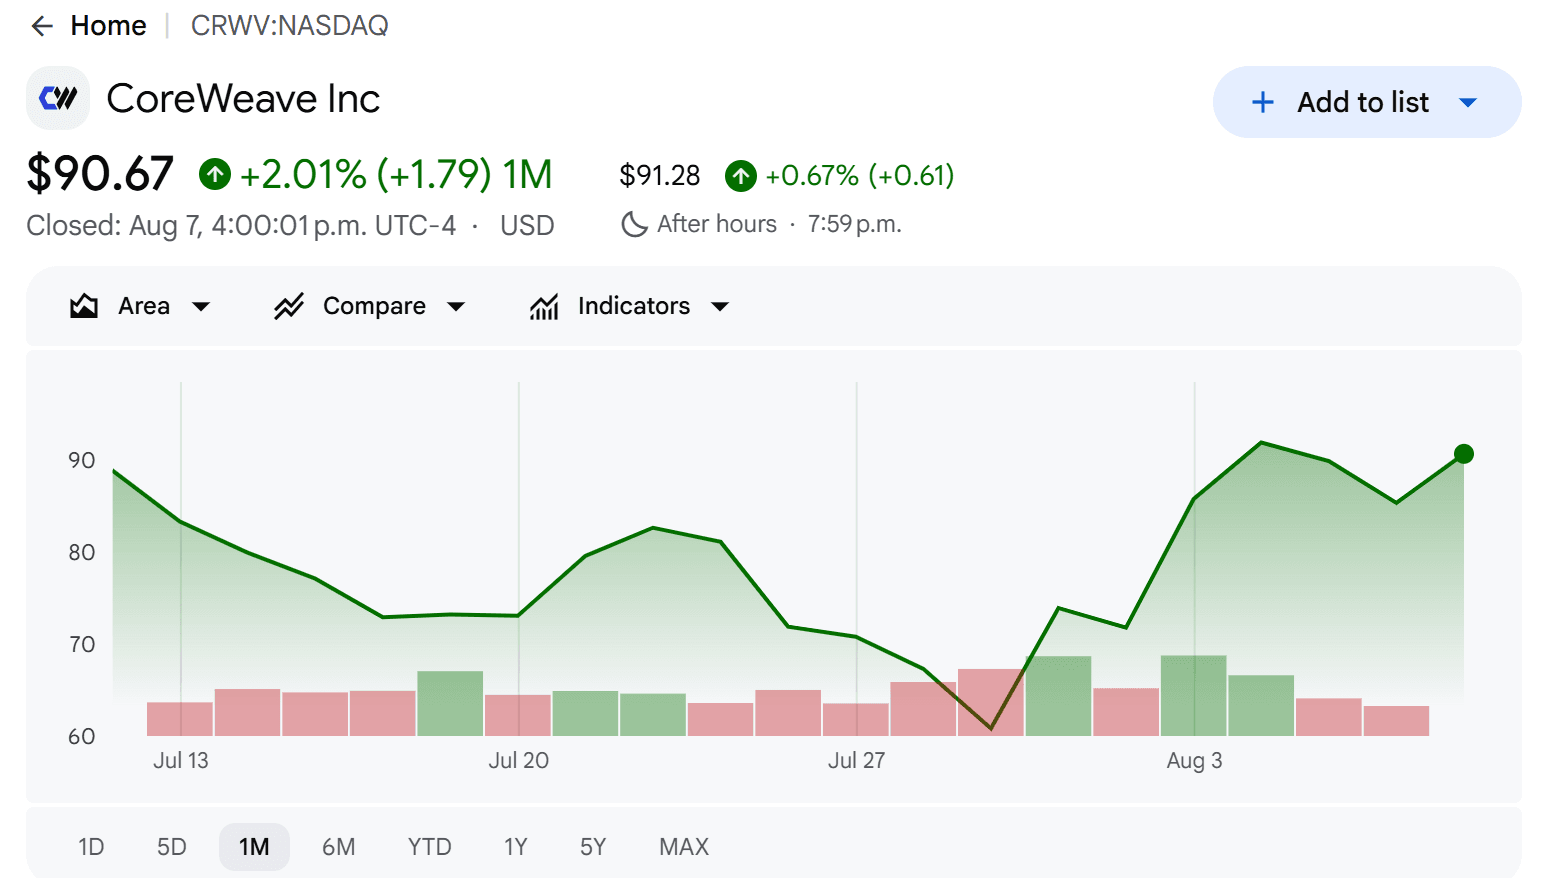1556x878 pixels.
Task: Click the green endpoint dot on chart
Action: [1464, 454]
